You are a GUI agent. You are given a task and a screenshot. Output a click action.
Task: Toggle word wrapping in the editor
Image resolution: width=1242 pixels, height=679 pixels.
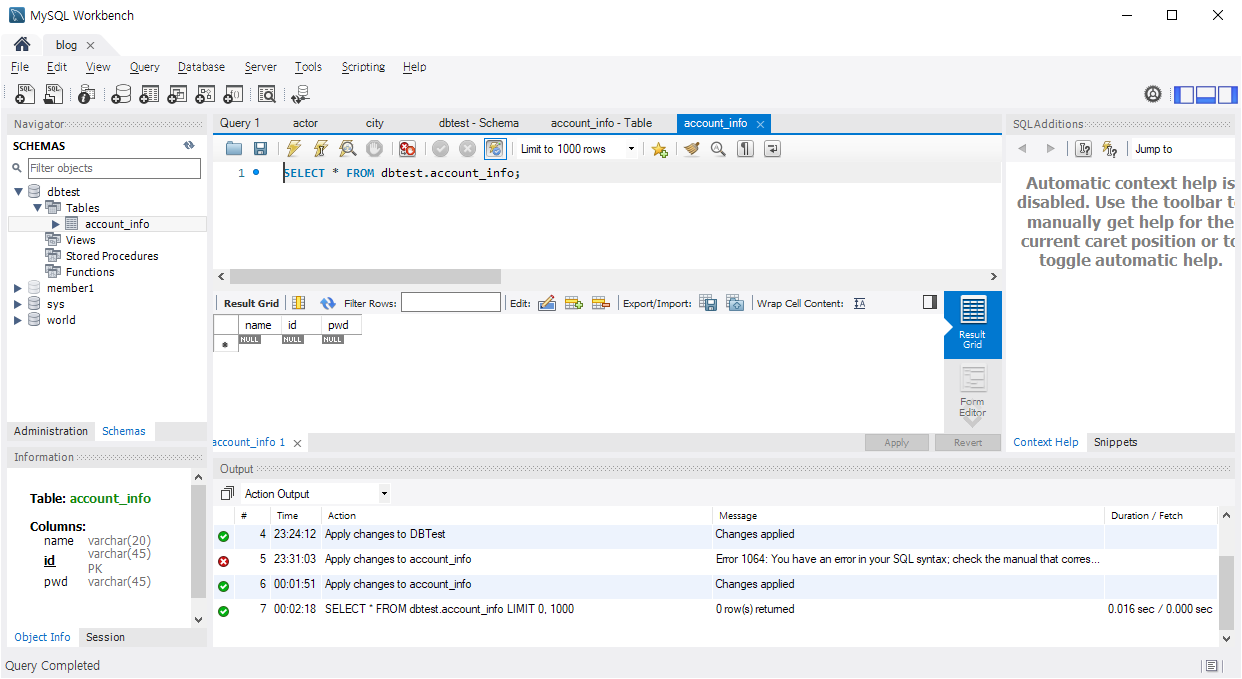[772, 149]
